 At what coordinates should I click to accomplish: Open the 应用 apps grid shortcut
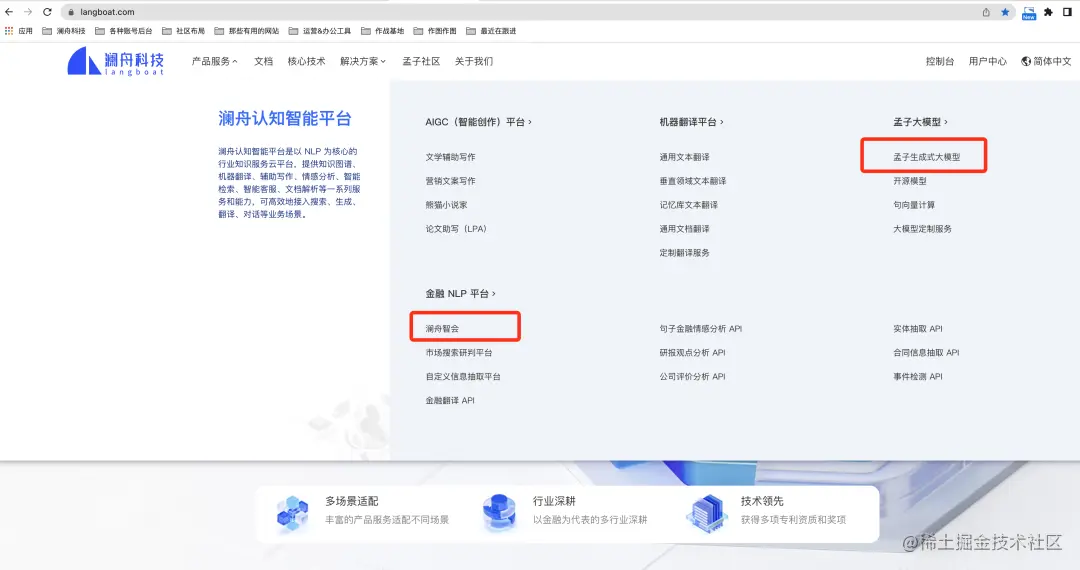click(19, 31)
